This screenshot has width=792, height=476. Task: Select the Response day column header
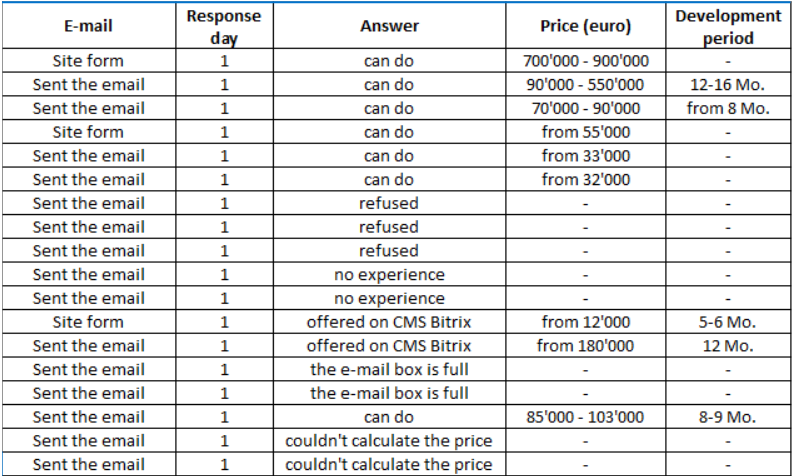point(224,27)
